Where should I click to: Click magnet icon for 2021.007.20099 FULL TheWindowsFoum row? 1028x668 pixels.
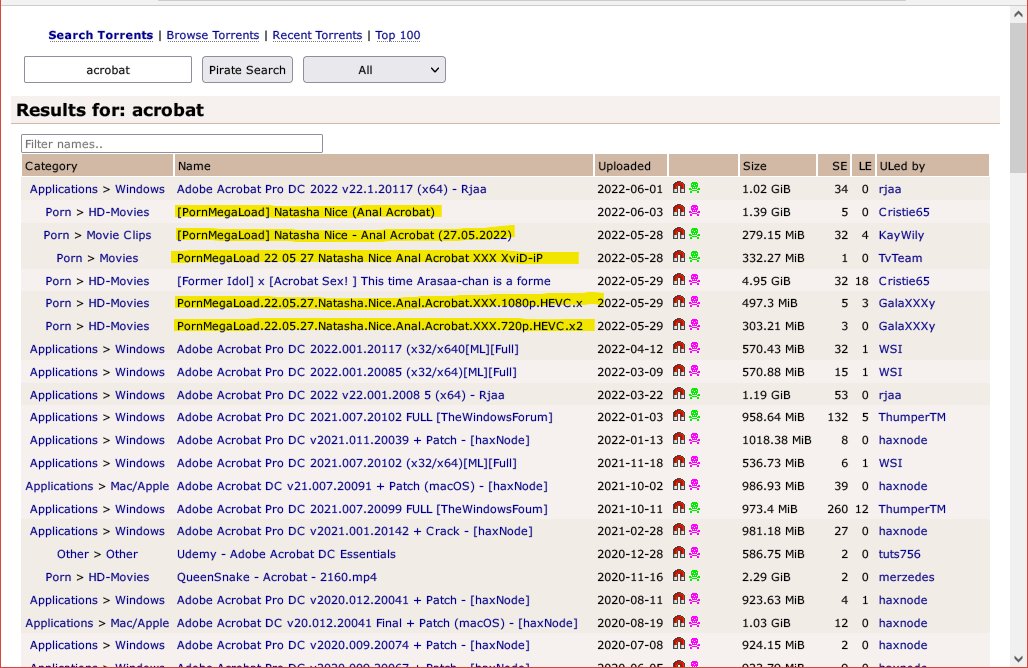pyautogui.click(x=679, y=508)
